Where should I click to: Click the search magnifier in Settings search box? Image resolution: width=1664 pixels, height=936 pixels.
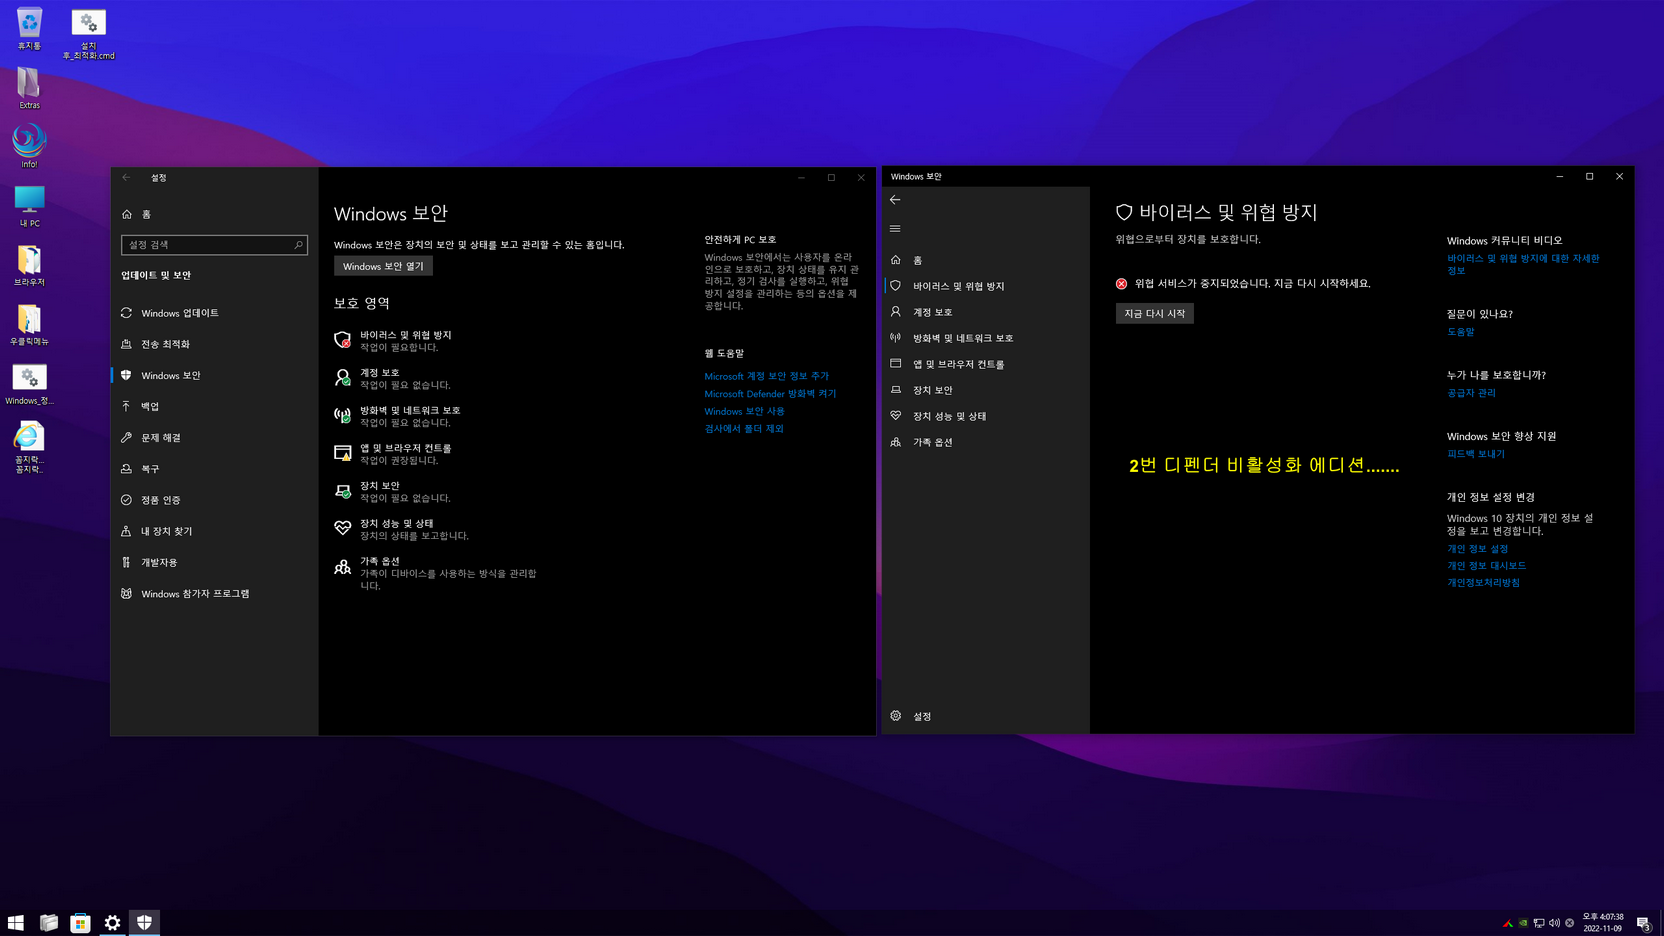tap(298, 245)
